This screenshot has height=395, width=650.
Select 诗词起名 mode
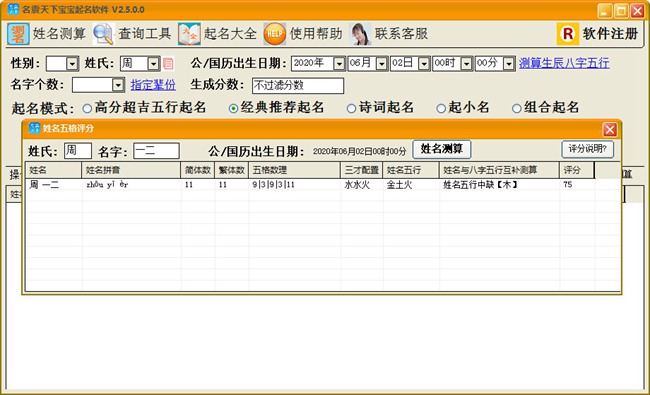tap(352, 109)
